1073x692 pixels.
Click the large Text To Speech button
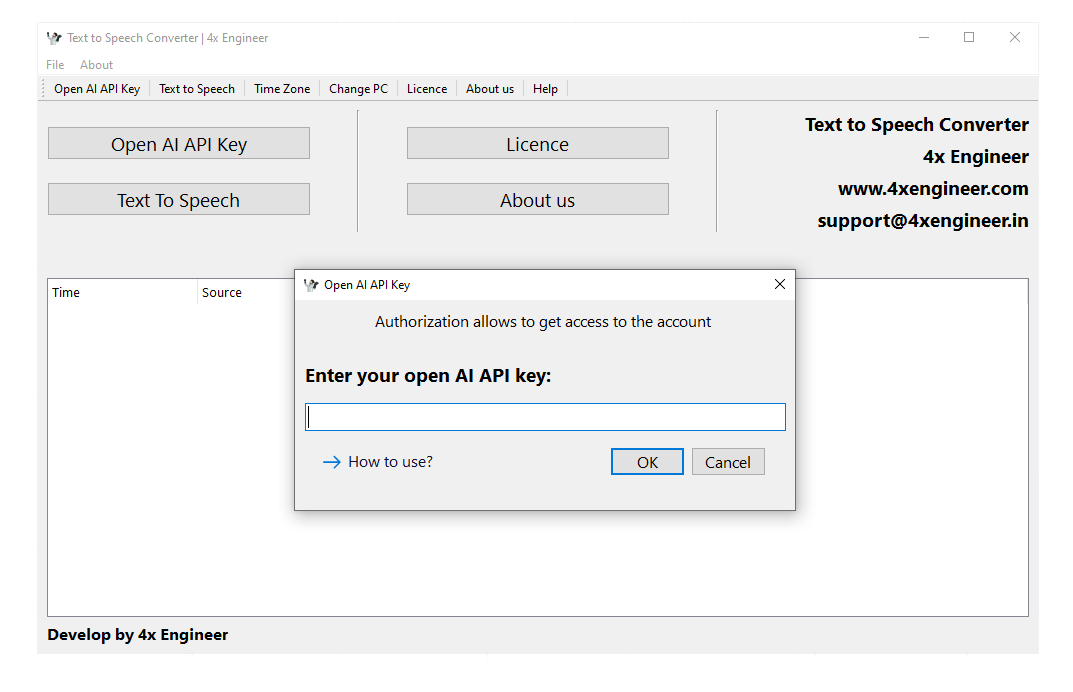[179, 199]
